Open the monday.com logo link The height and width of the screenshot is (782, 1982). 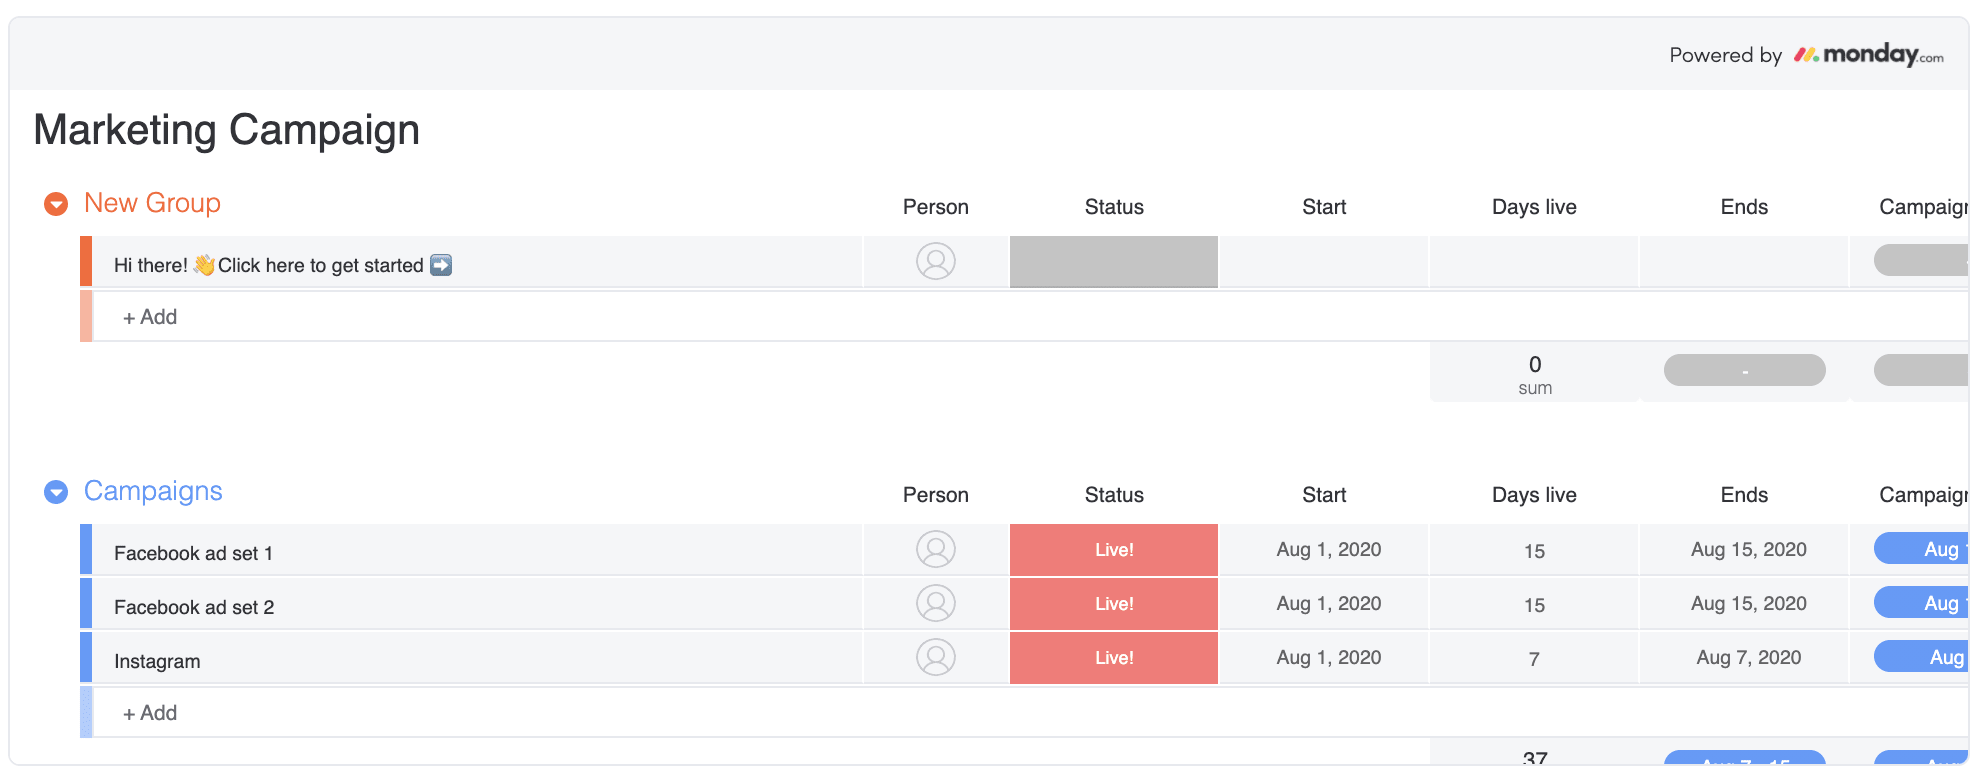1868,55
